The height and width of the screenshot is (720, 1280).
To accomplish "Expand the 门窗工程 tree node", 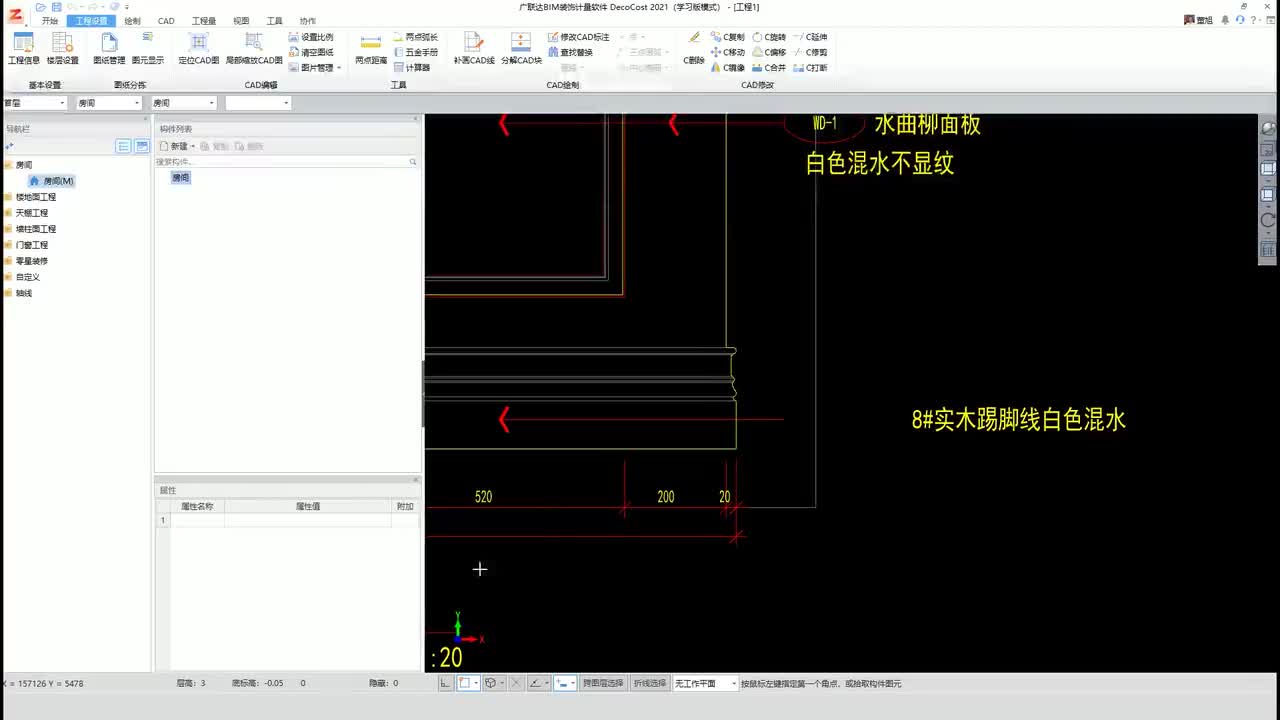I will click(8, 245).
